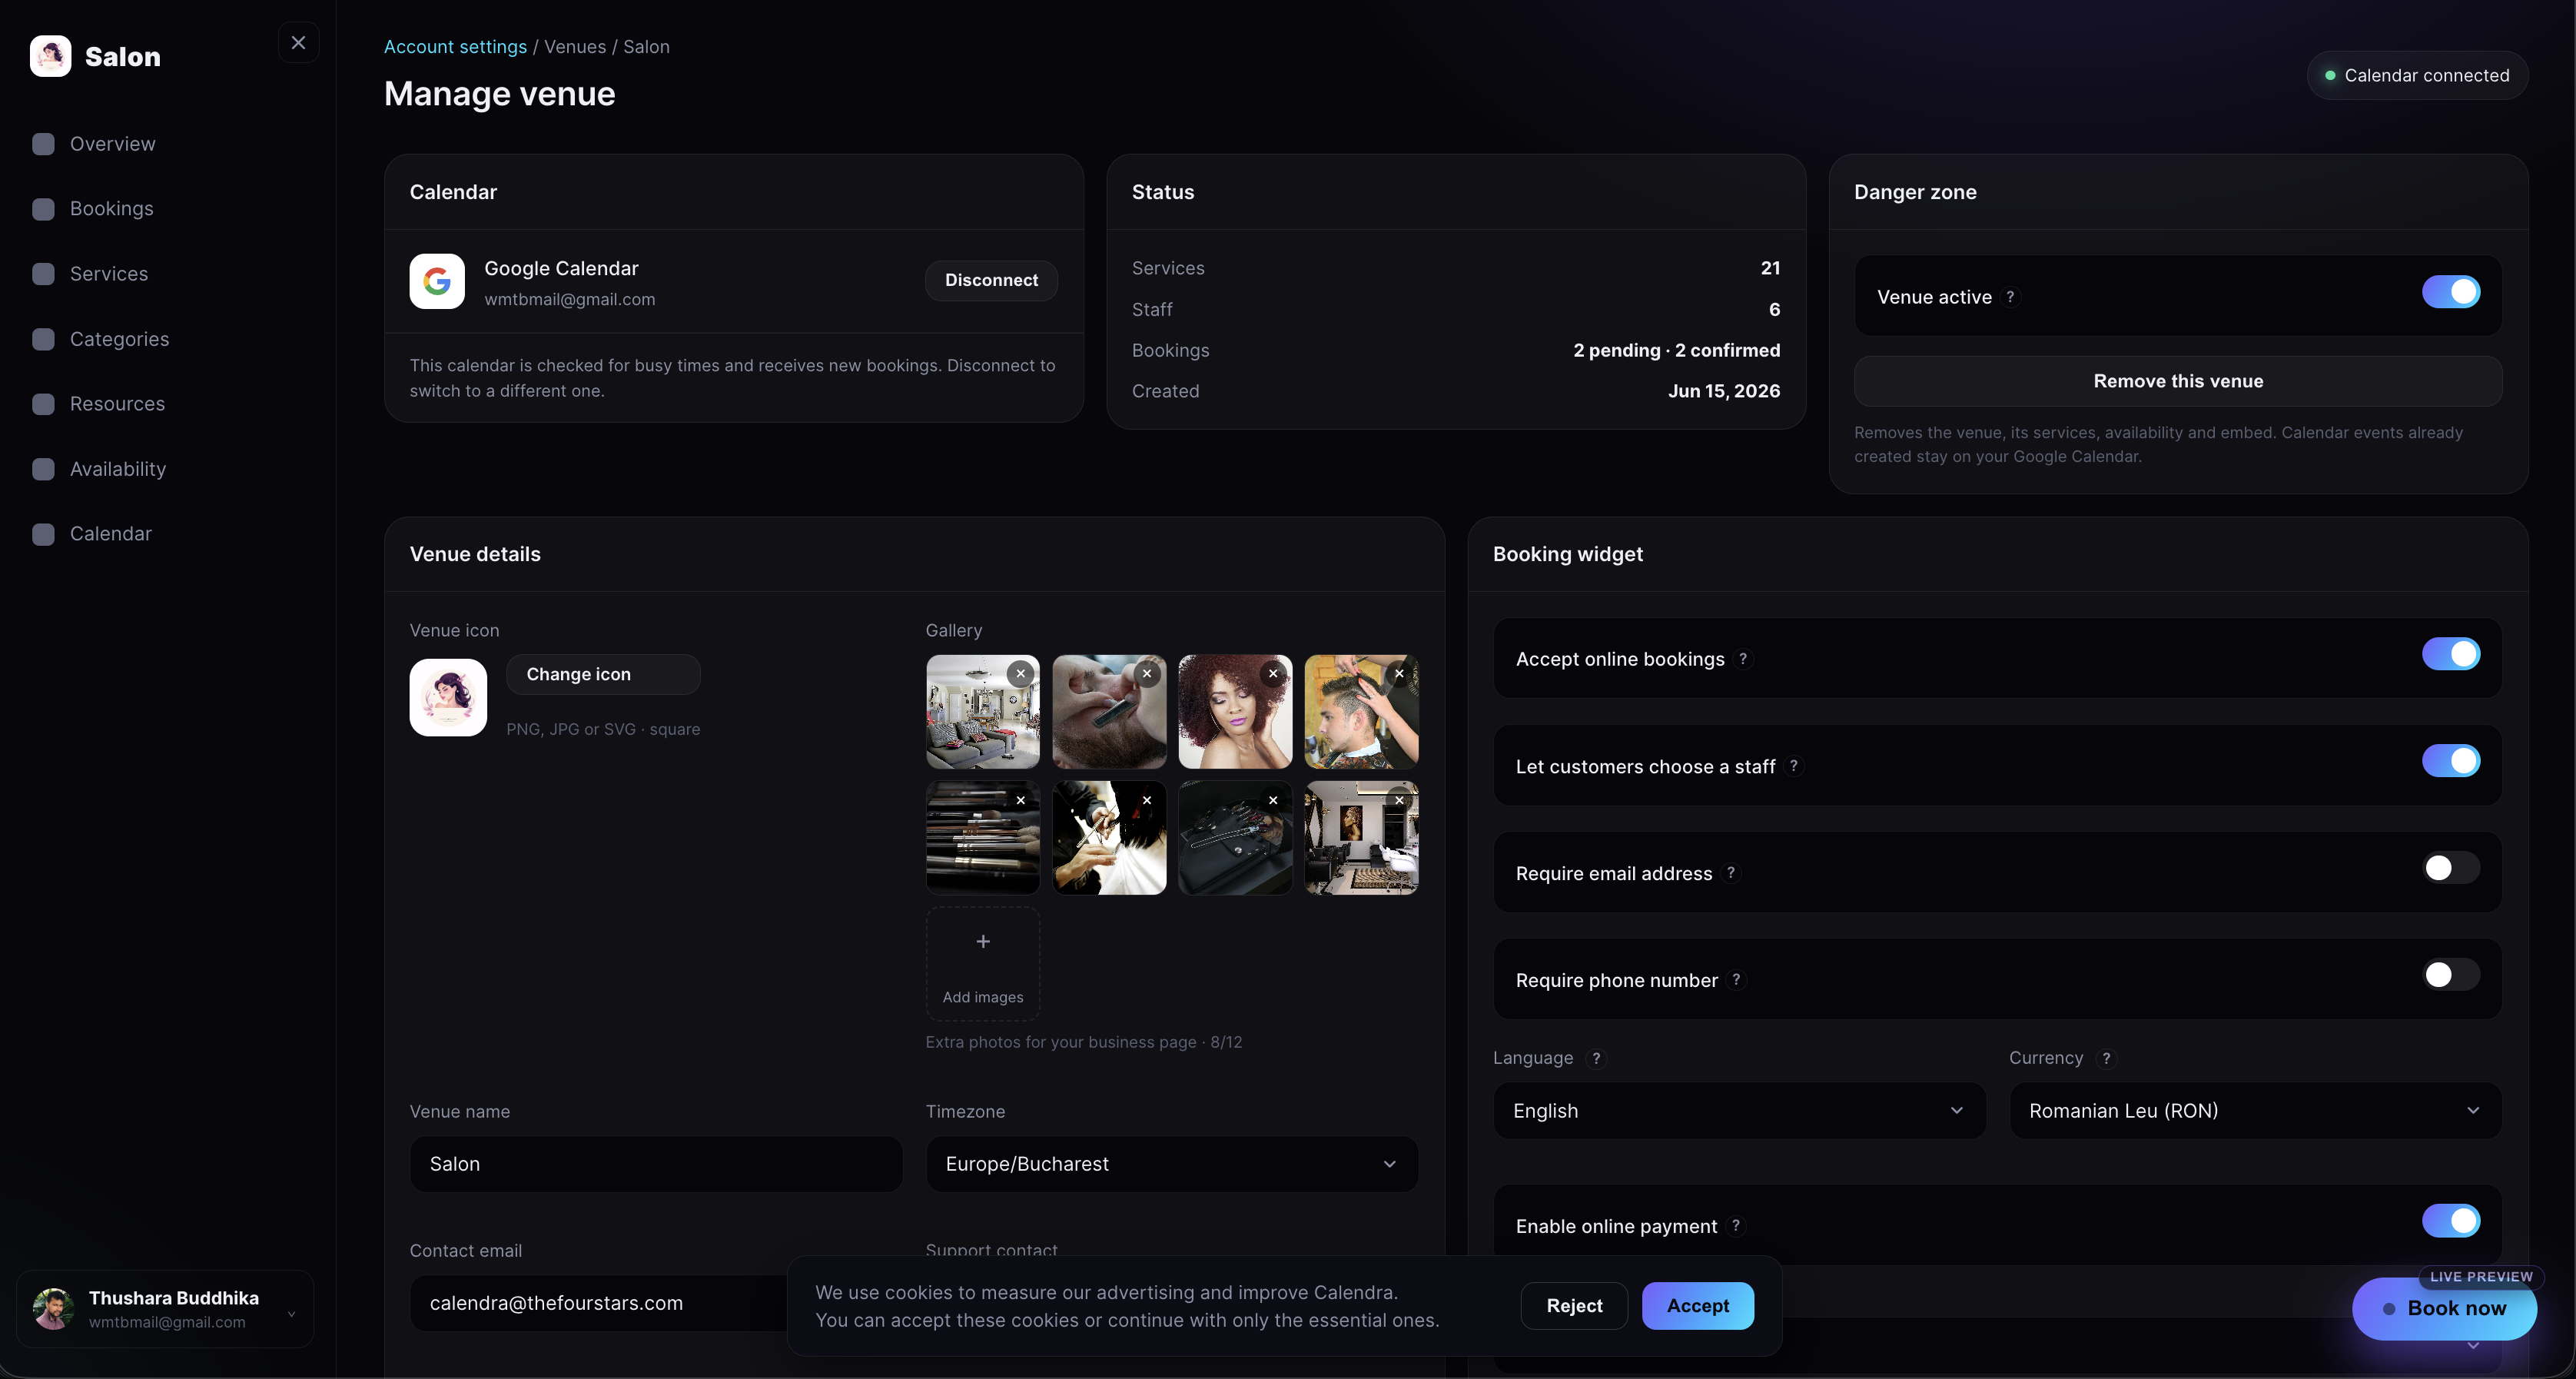Click the Google Calendar logo icon

click(x=437, y=281)
